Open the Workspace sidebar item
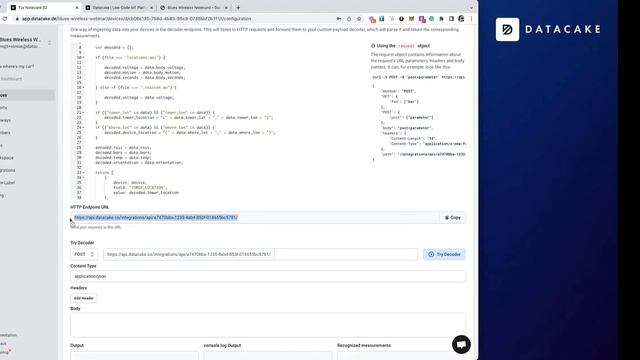Screen dimensions: 640x360 coord(7,158)
